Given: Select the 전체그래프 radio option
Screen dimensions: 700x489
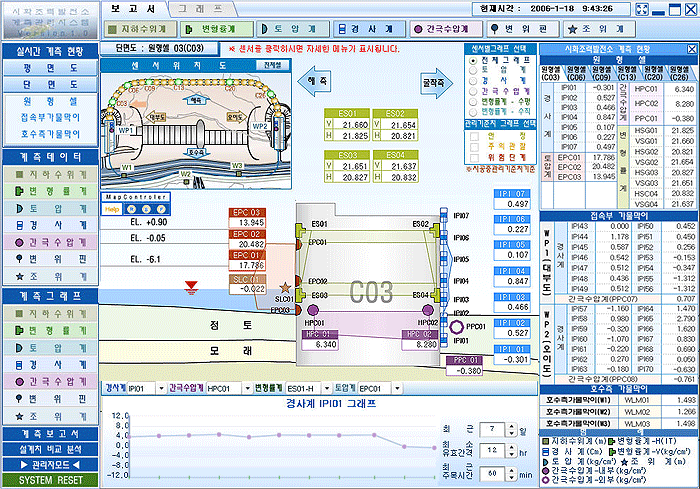Looking at the screenshot, I should tap(473, 60).
